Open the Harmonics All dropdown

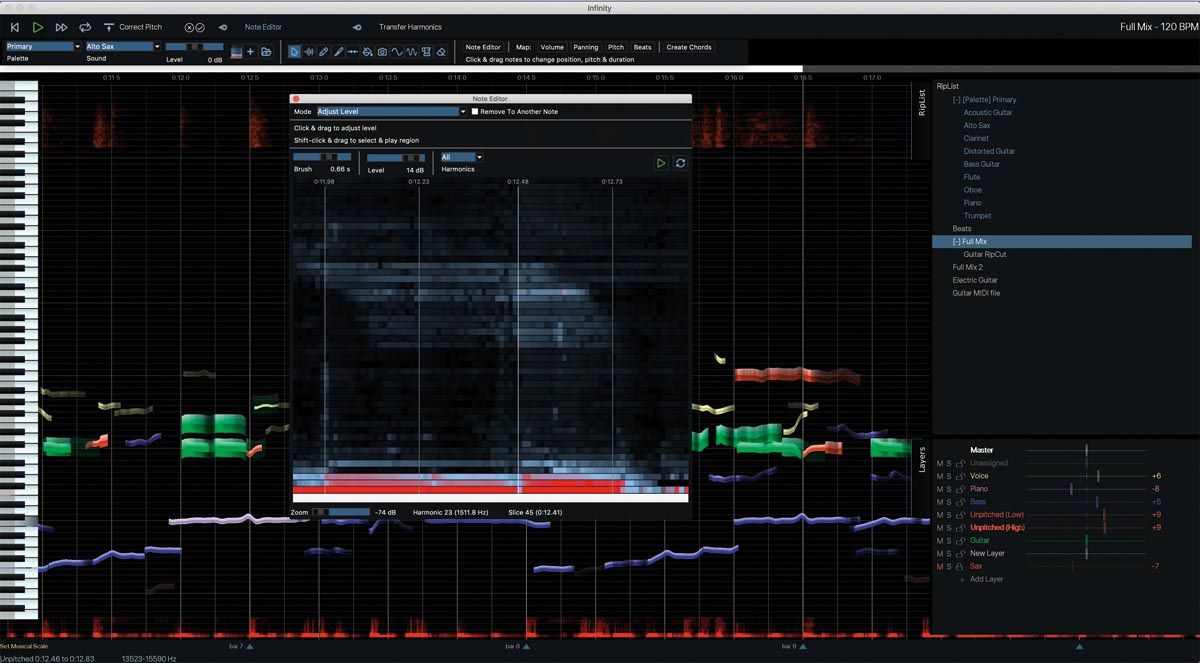(x=462, y=157)
